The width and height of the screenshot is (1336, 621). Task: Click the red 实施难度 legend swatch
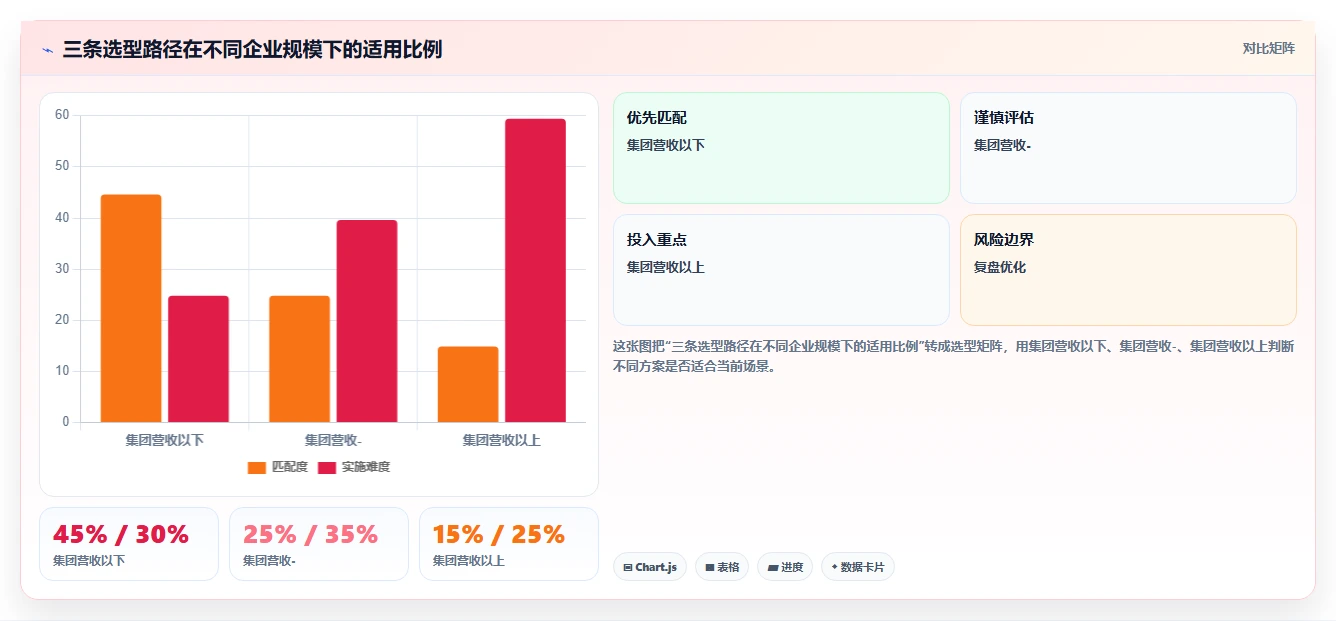point(327,467)
